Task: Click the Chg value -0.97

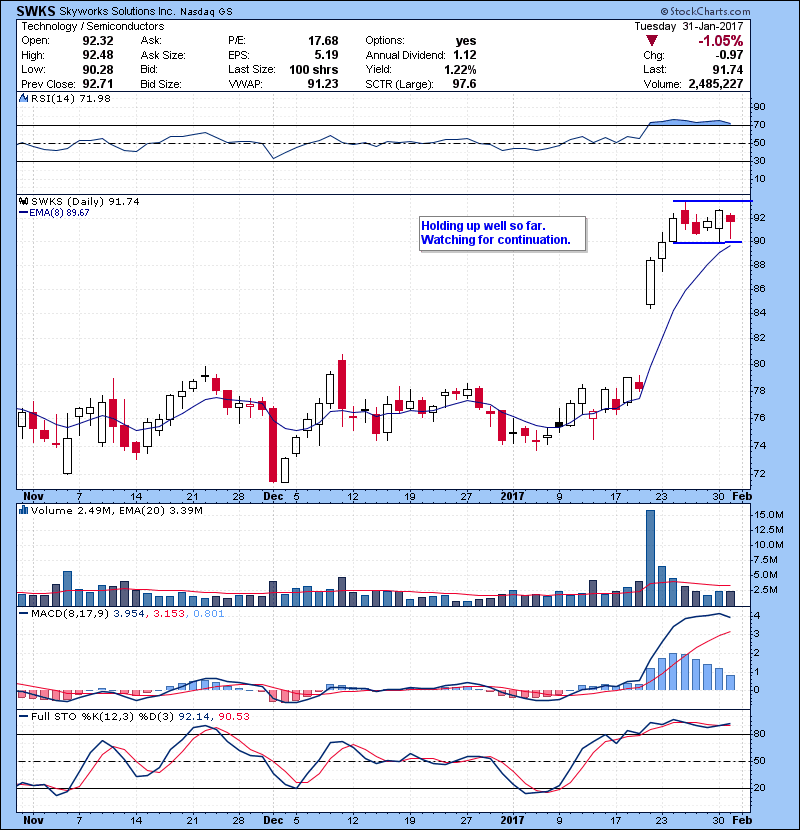Action: tap(729, 55)
